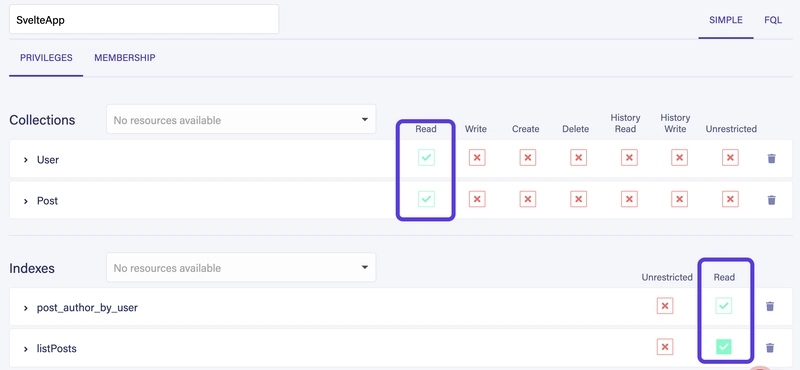Expand the listPosts index row
800x370 pixels.
pos(25,349)
